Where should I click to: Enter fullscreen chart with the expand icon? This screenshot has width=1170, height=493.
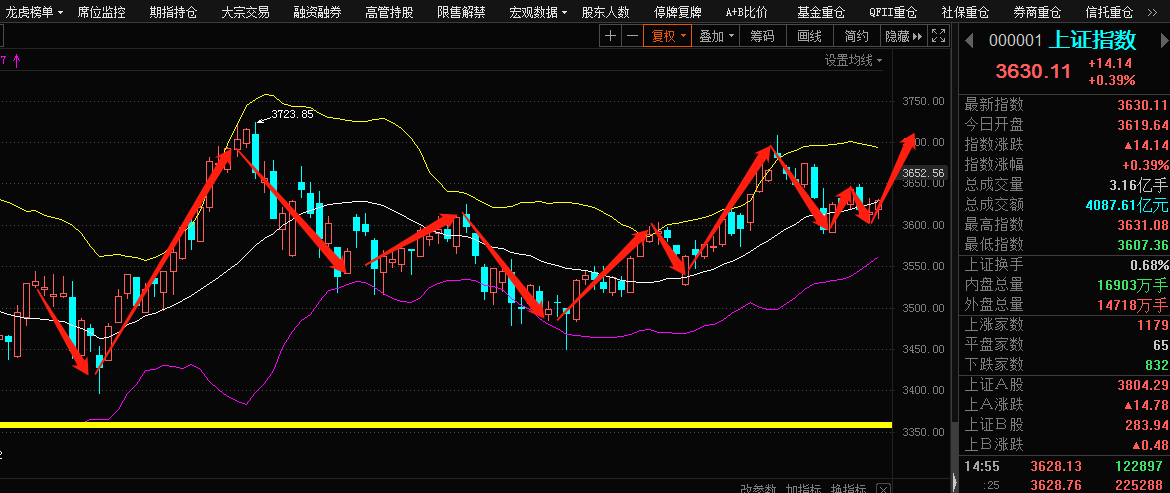pyautogui.click(x=938, y=36)
